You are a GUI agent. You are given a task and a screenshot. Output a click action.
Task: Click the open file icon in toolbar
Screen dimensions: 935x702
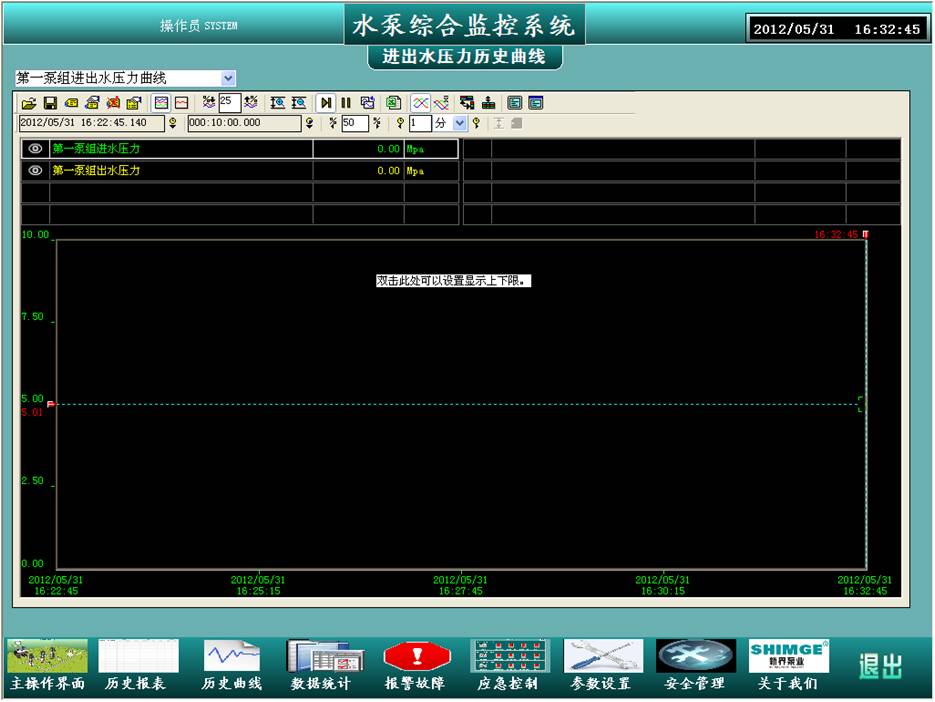click(x=28, y=103)
